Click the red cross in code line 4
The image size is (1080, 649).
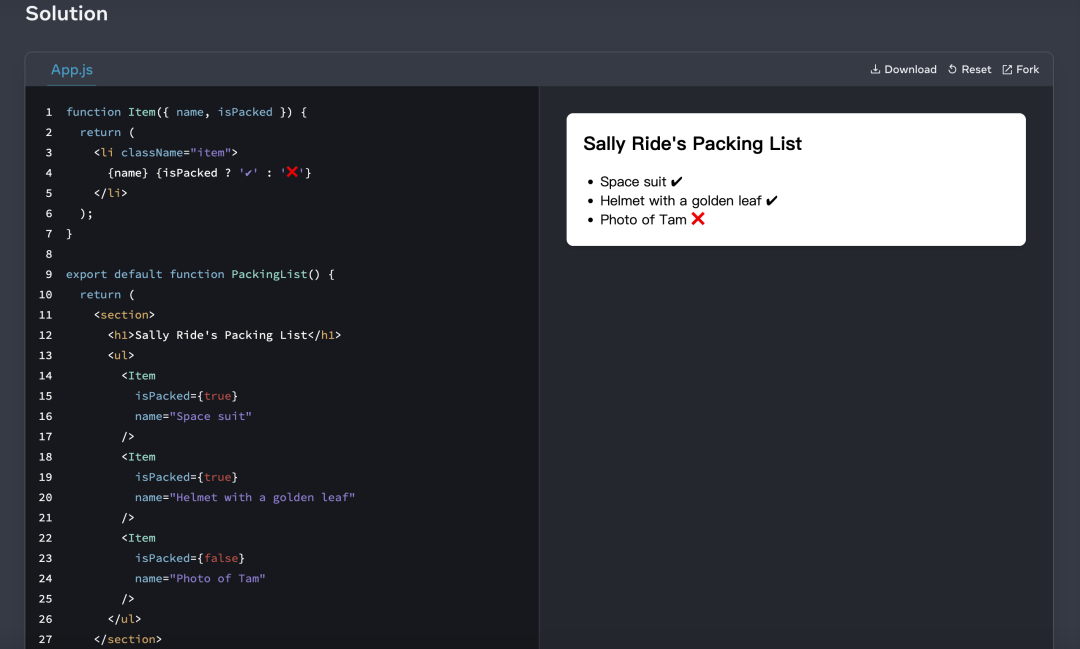[x=292, y=172]
